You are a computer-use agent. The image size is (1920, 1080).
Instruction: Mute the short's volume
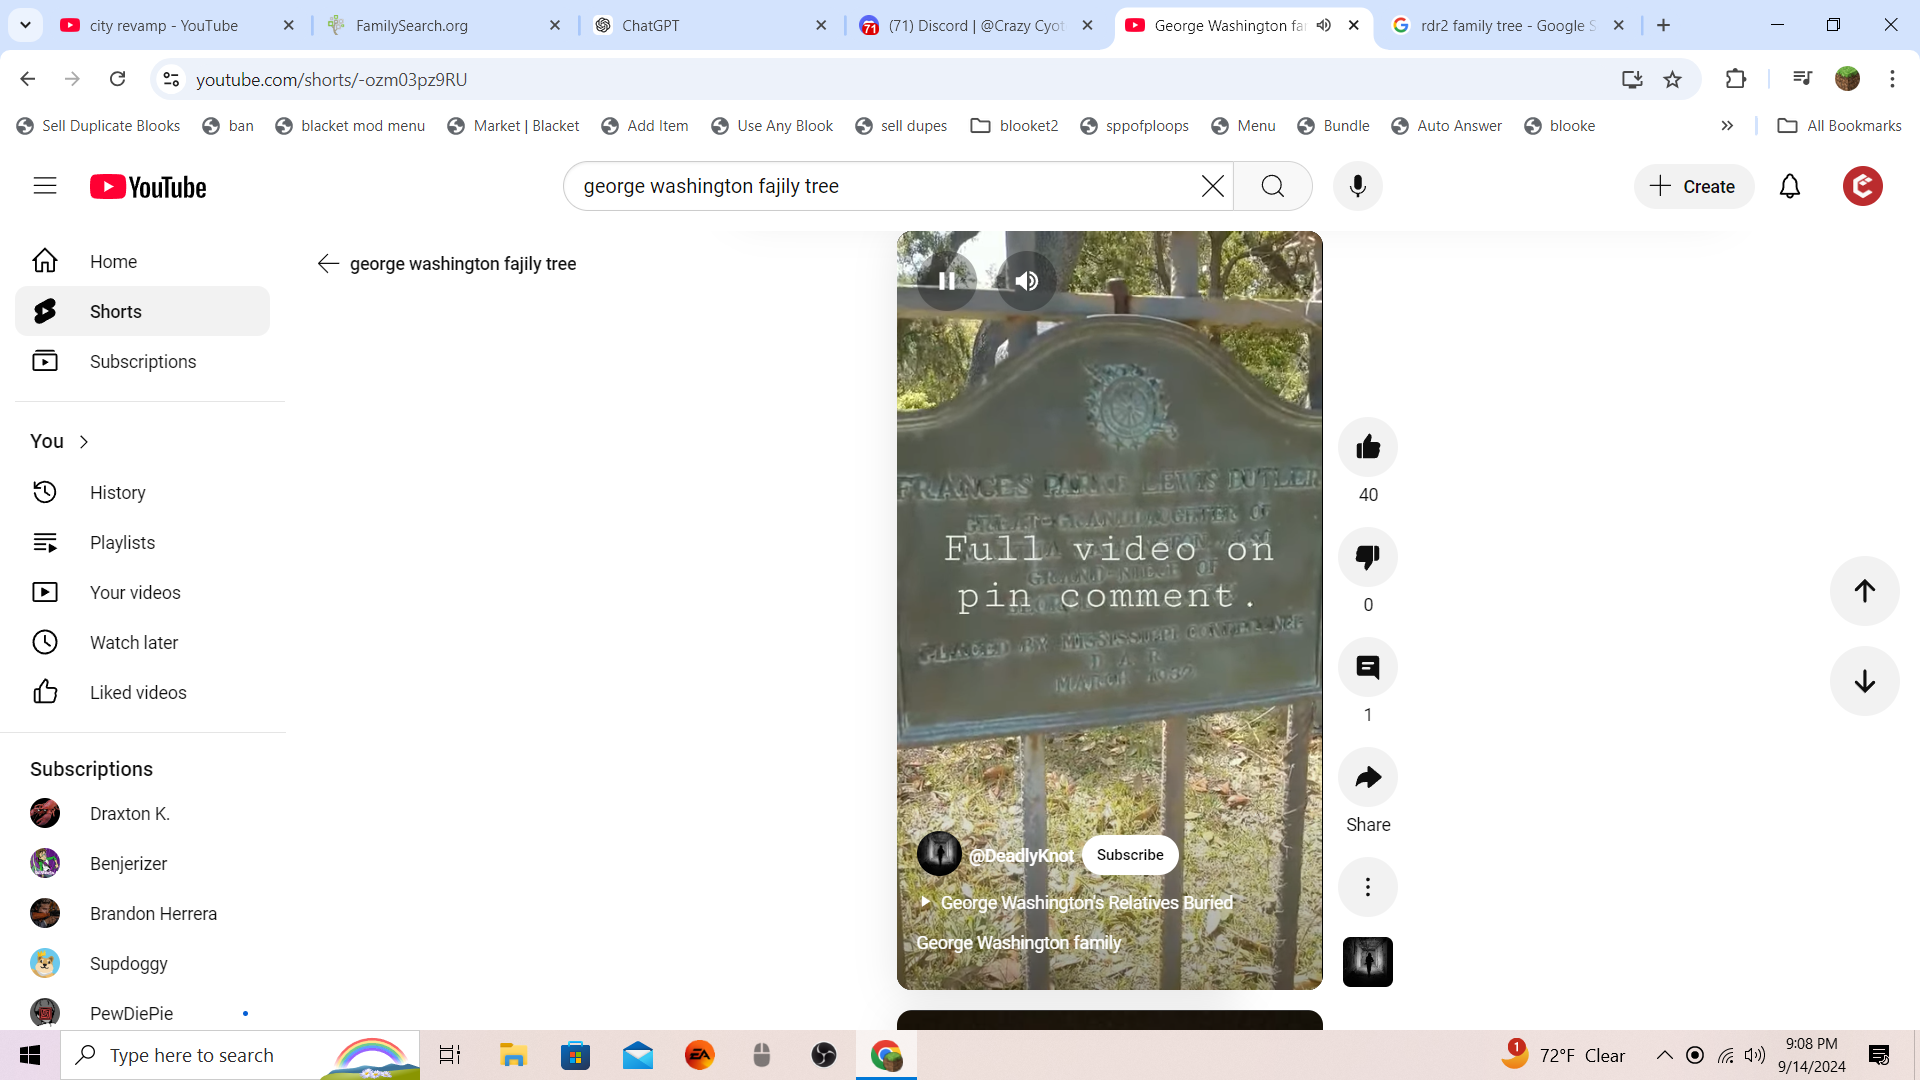[x=1026, y=281]
